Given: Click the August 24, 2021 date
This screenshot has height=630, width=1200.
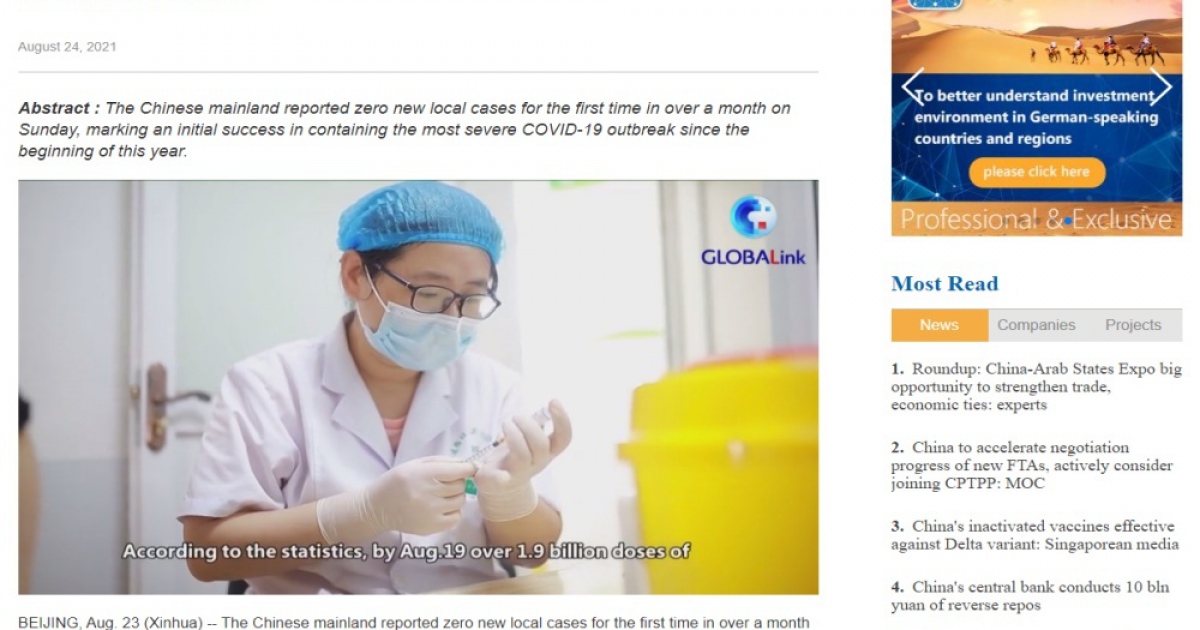Looking at the screenshot, I should pos(67,47).
